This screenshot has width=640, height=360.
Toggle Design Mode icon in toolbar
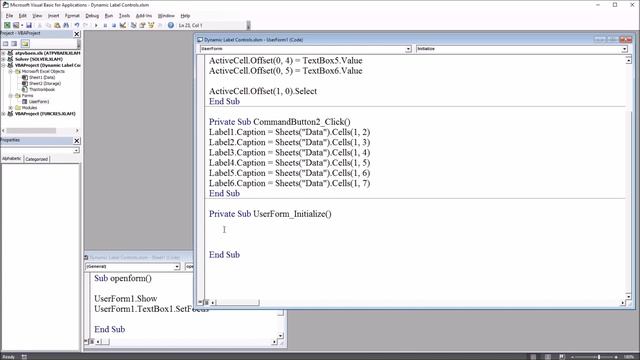point(122,25)
